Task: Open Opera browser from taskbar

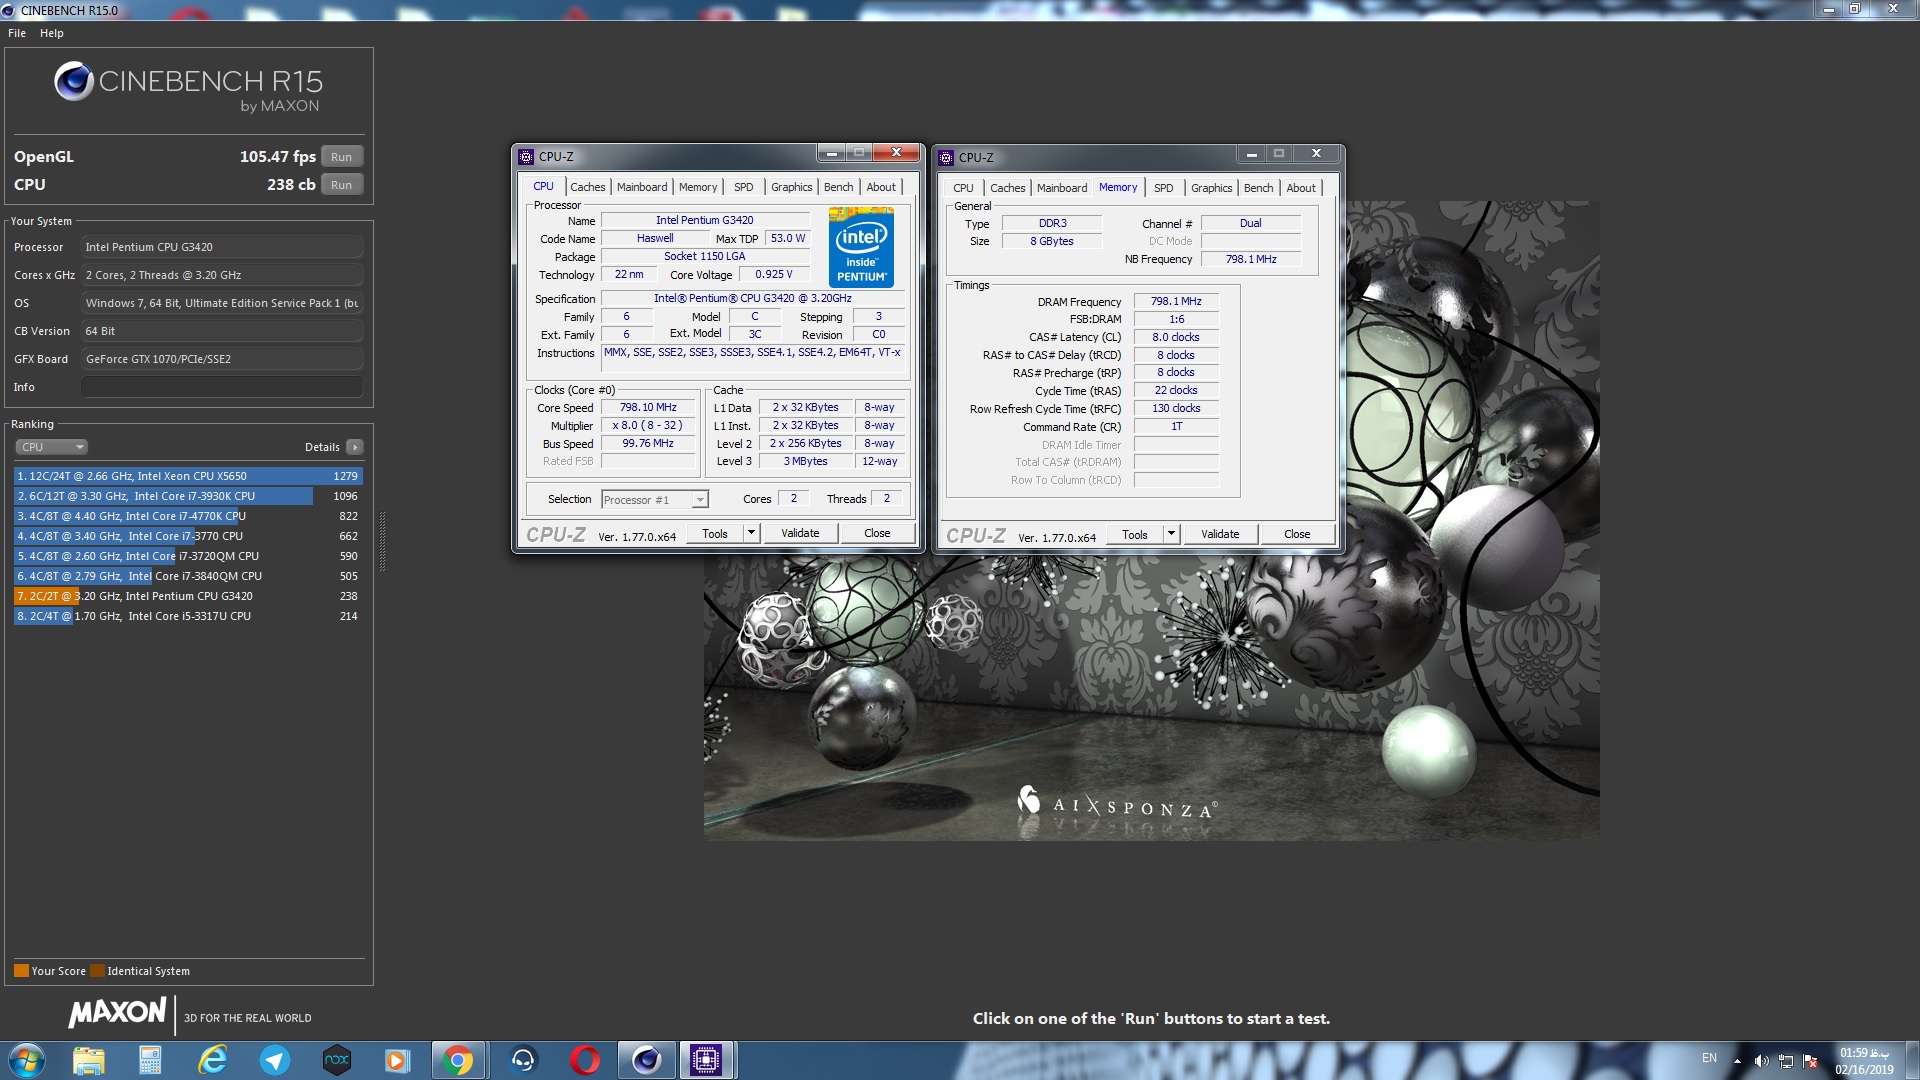Action: pos(585,1060)
